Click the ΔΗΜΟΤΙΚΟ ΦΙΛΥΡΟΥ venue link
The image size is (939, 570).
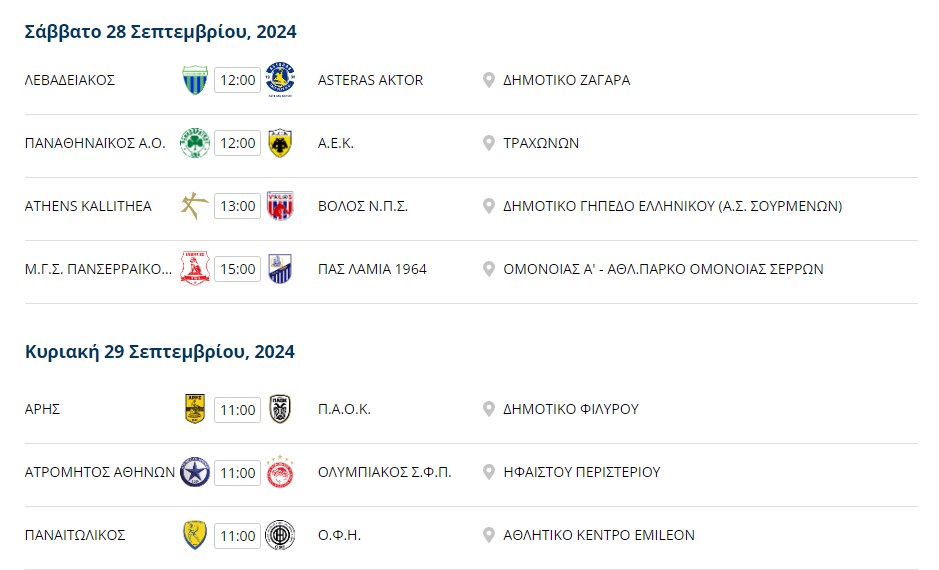tap(571, 409)
